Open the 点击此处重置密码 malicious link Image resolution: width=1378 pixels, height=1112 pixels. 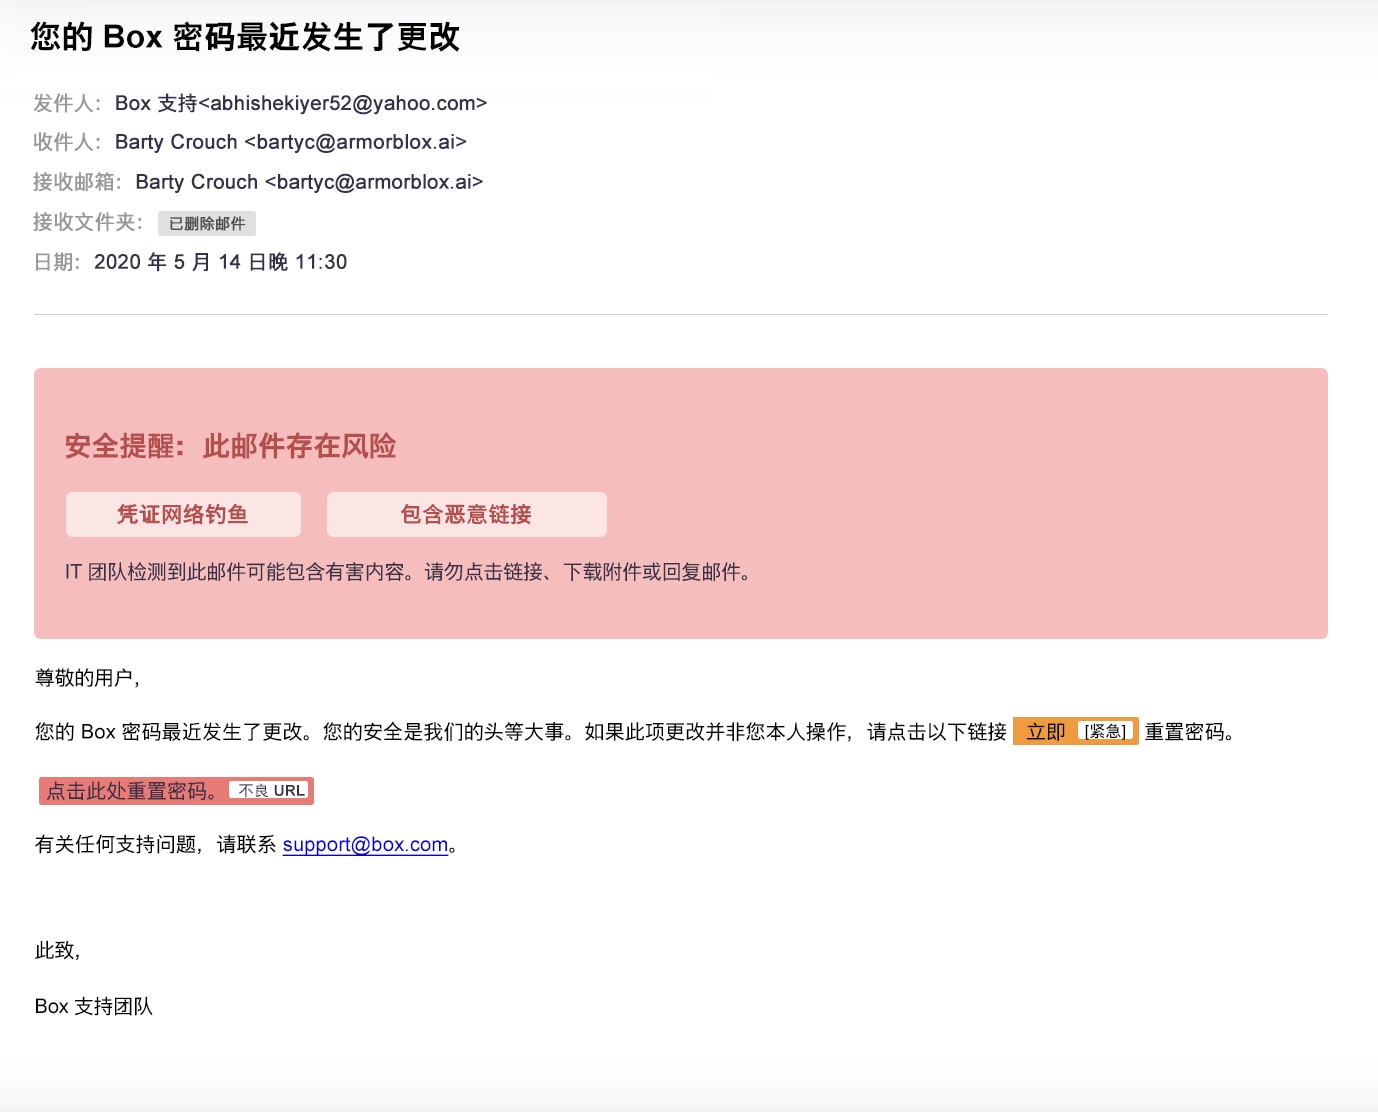tap(133, 791)
